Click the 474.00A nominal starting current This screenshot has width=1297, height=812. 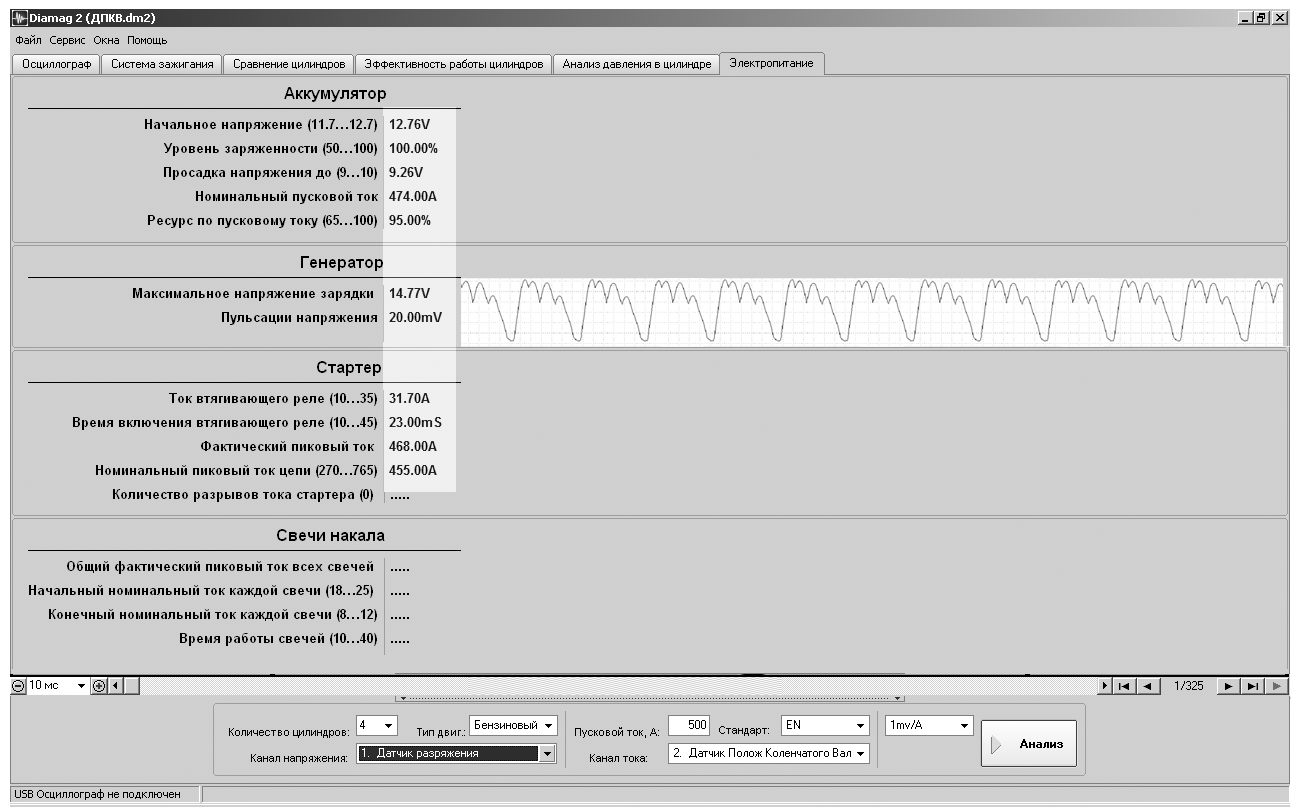413,197
